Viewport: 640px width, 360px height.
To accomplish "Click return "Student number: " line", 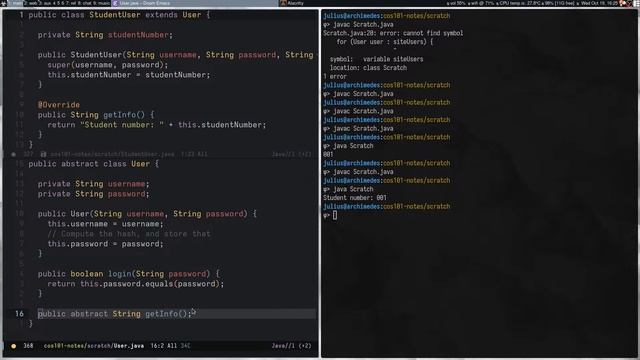I will click(157, 125).
